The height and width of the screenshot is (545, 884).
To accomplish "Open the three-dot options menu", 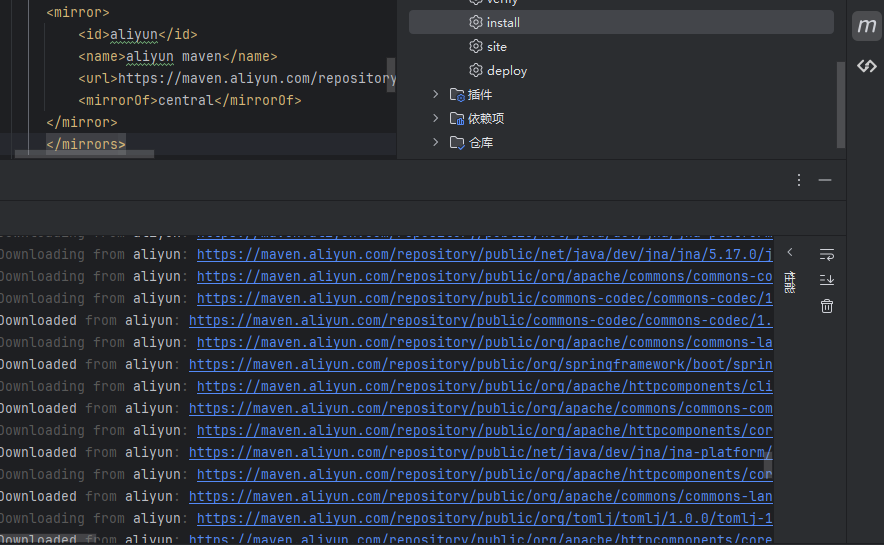I will [799, 180].
